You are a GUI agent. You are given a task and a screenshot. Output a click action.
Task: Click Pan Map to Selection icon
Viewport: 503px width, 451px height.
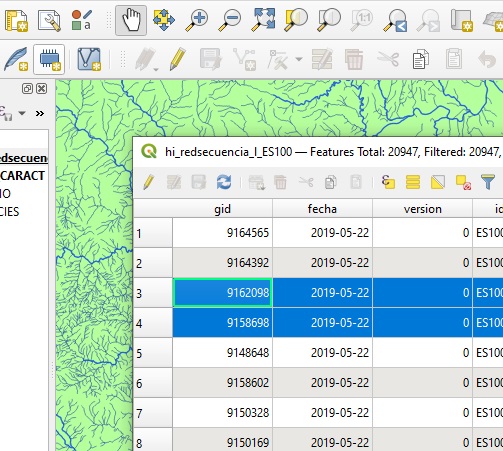tap(164, 21)
